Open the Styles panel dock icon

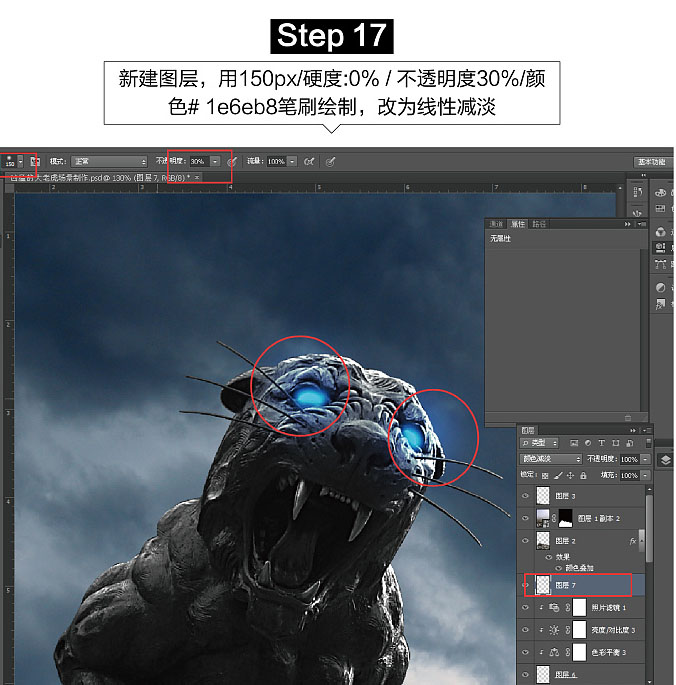click(x=661, y=304)
